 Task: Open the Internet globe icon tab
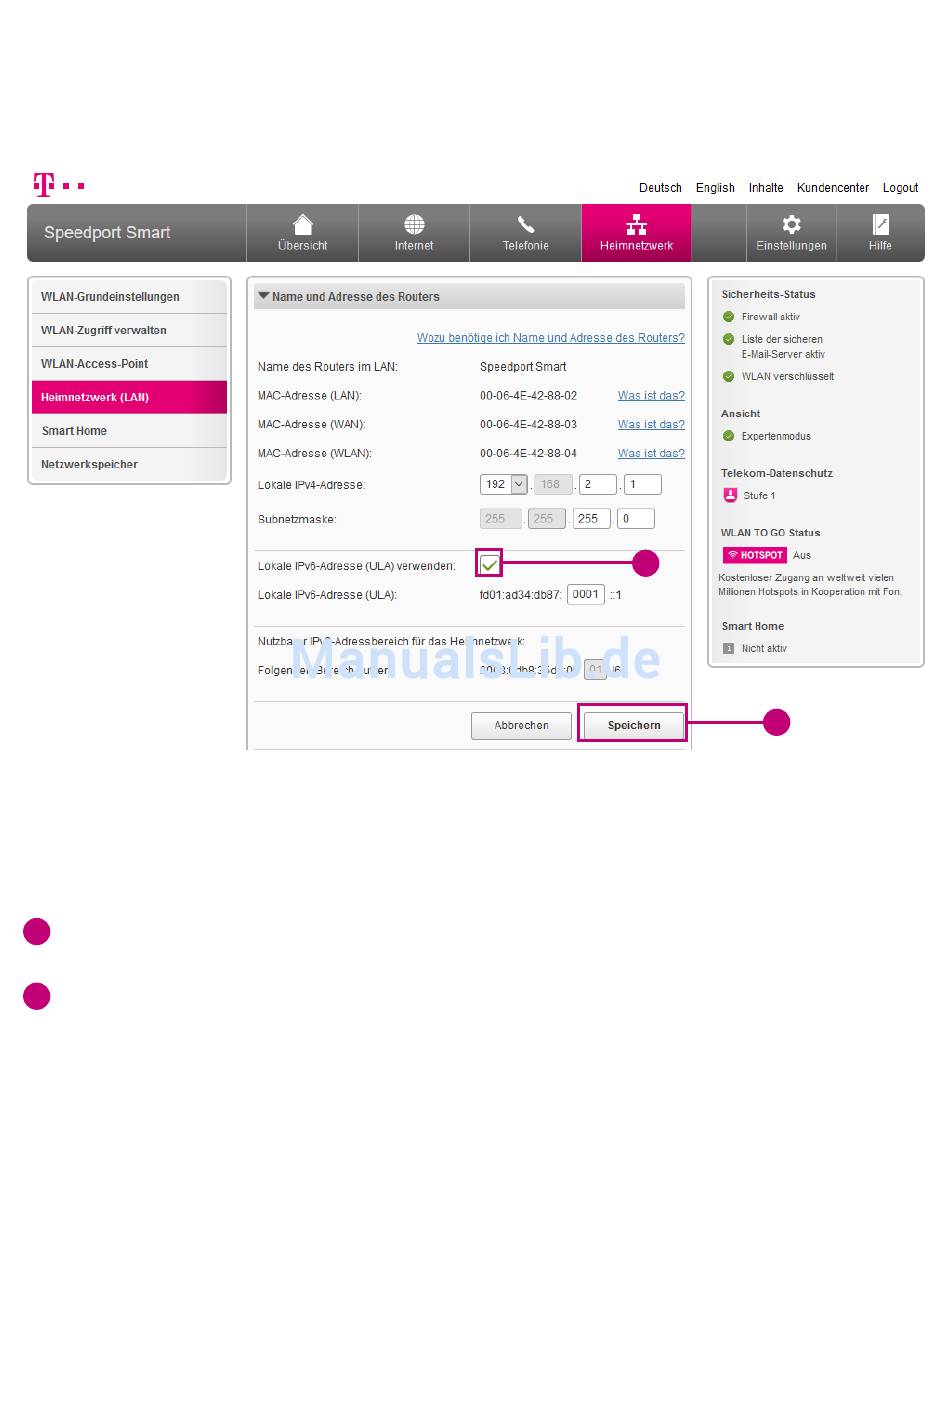[414, 233]
